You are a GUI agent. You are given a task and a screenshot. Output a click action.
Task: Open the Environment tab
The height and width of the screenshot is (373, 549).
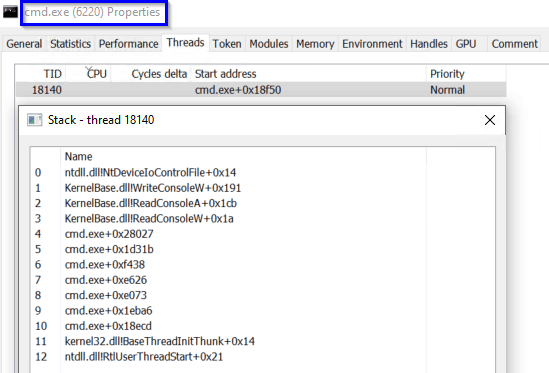[x=372, y=44]
